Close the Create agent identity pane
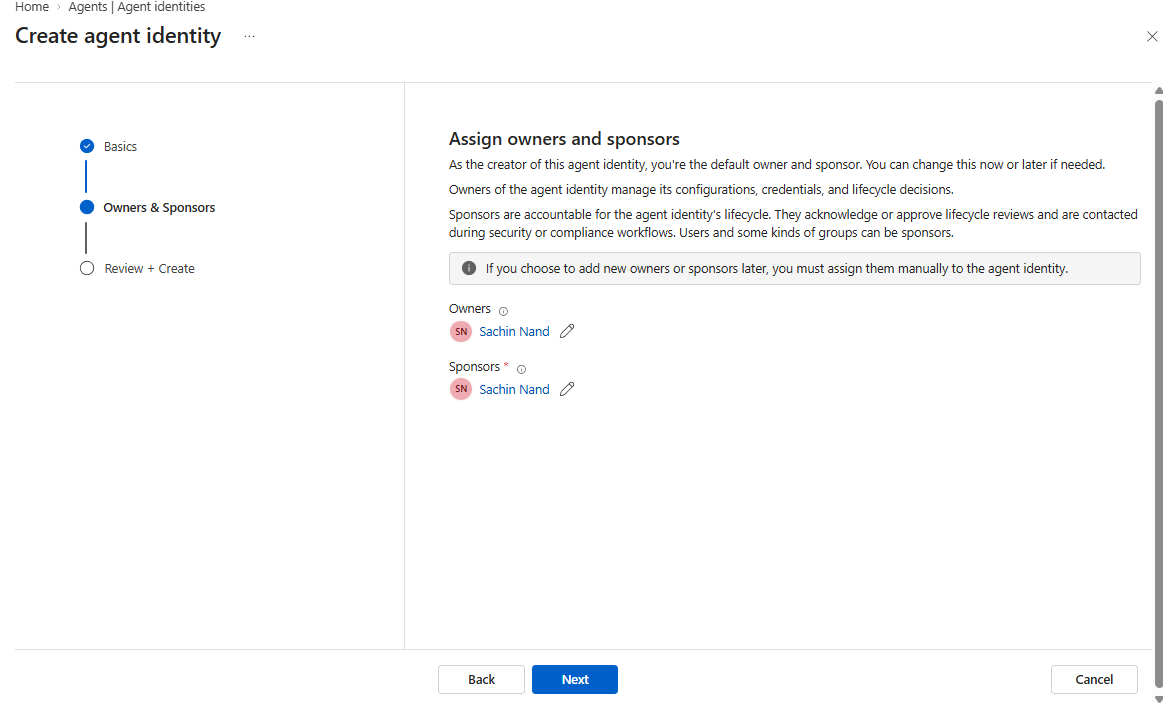Image resolution: width=1163 pixels, height=703 pixels. click(x=1152, y=36)
